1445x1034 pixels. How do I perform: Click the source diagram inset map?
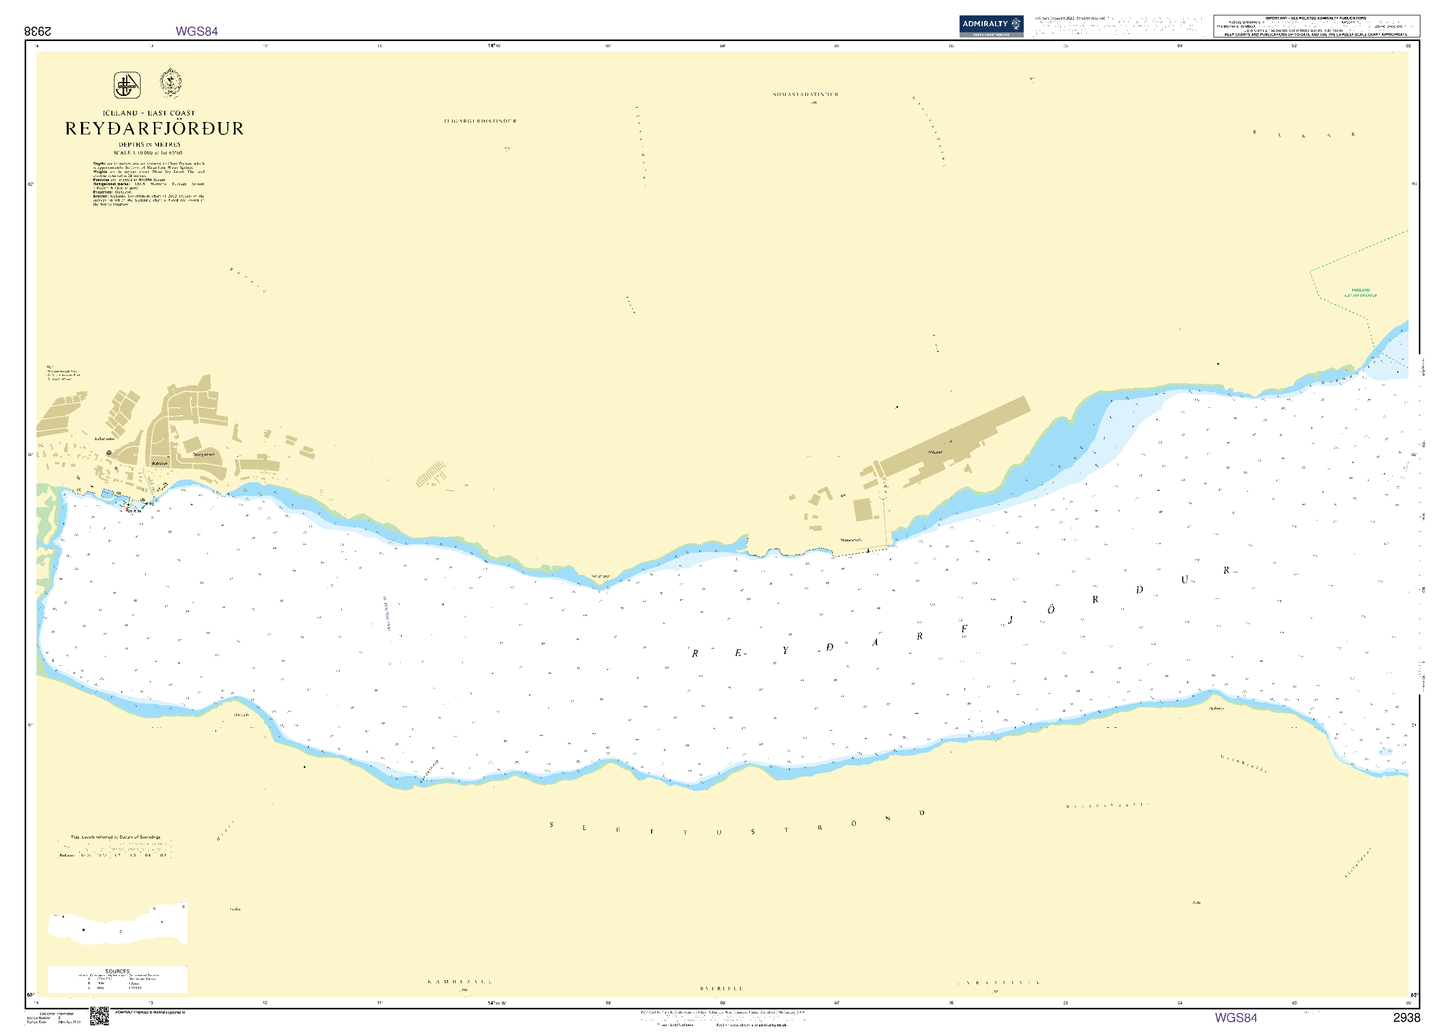pos(117,924)
